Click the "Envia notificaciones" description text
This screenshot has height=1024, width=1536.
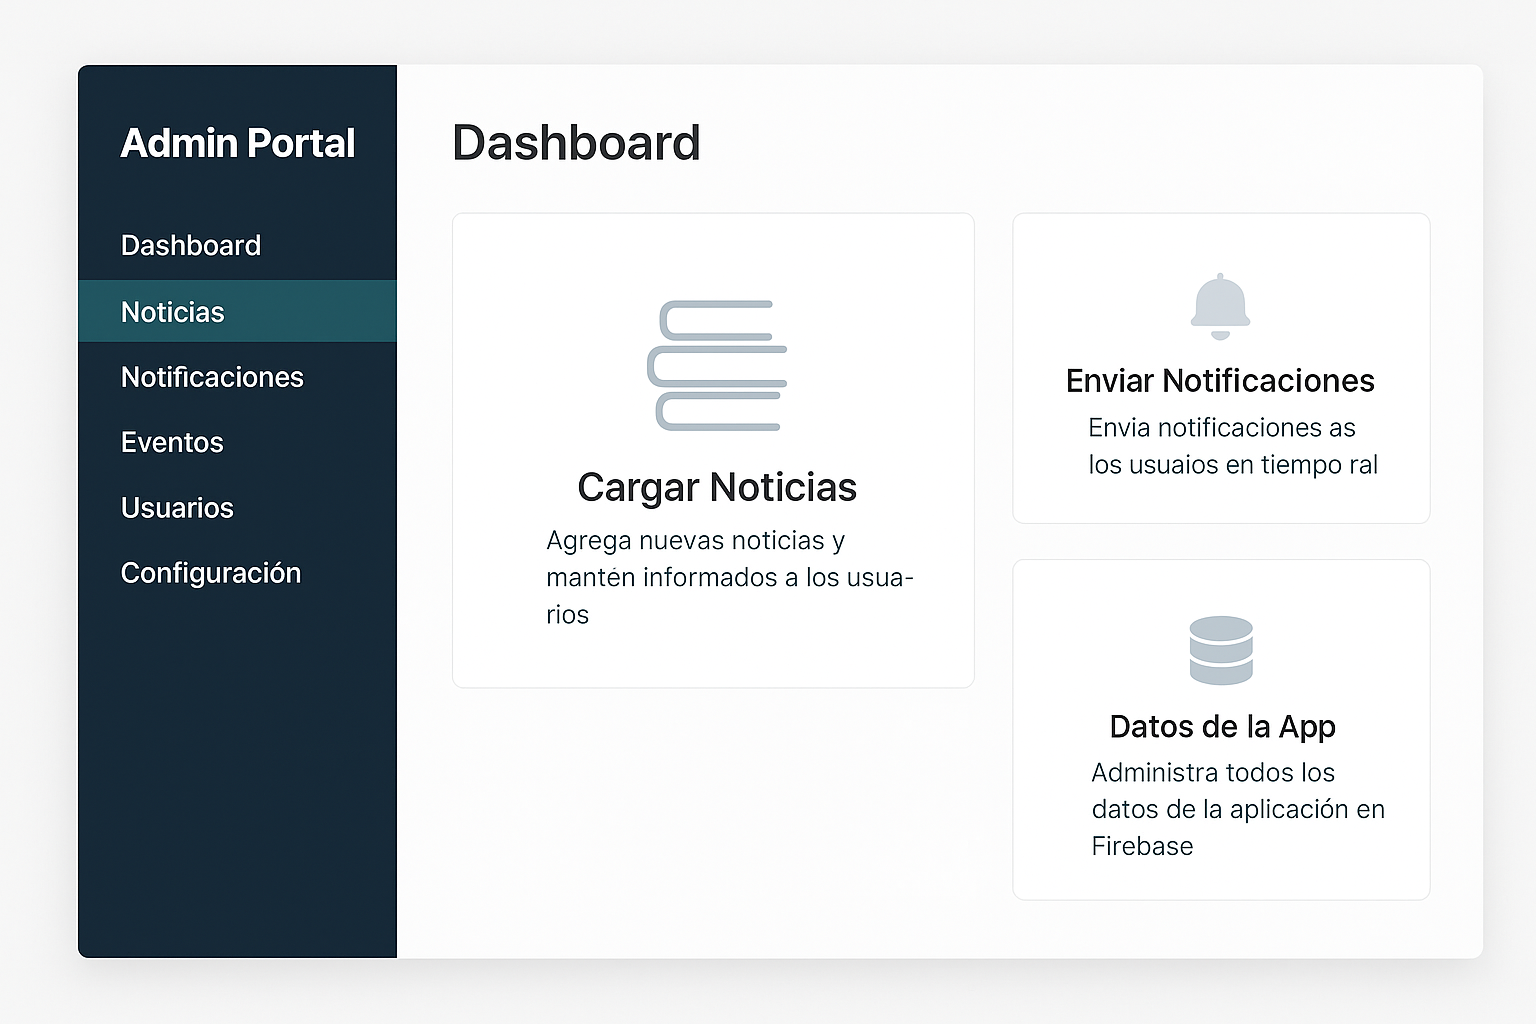point(1221,428)
